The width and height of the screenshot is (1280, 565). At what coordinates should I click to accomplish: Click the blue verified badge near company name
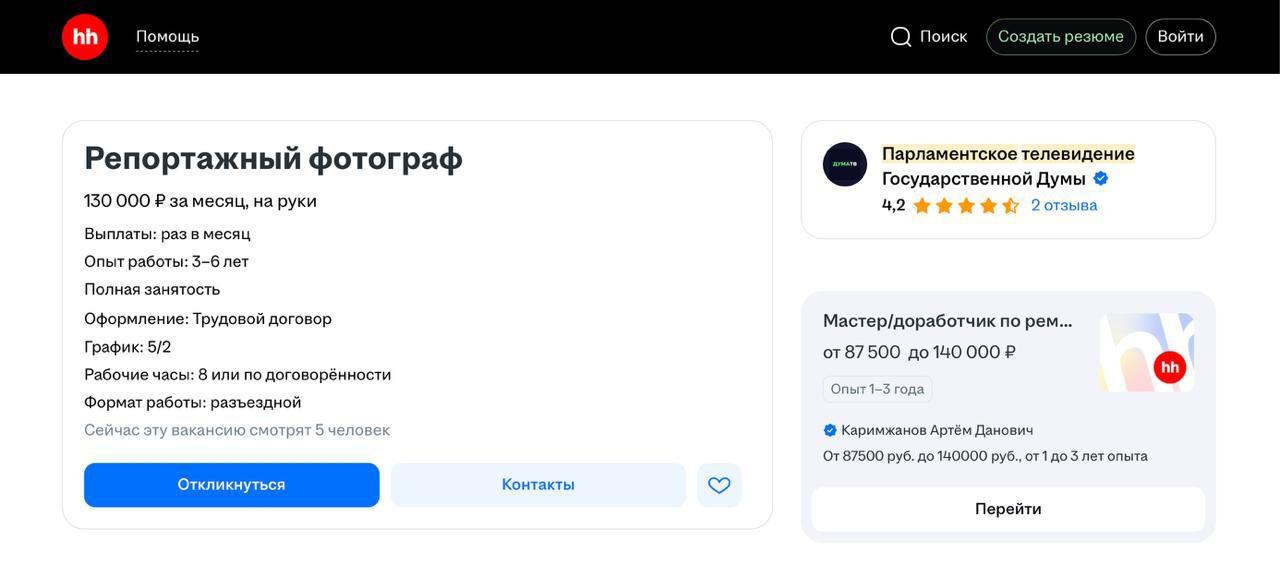(x=1101, y=179)
